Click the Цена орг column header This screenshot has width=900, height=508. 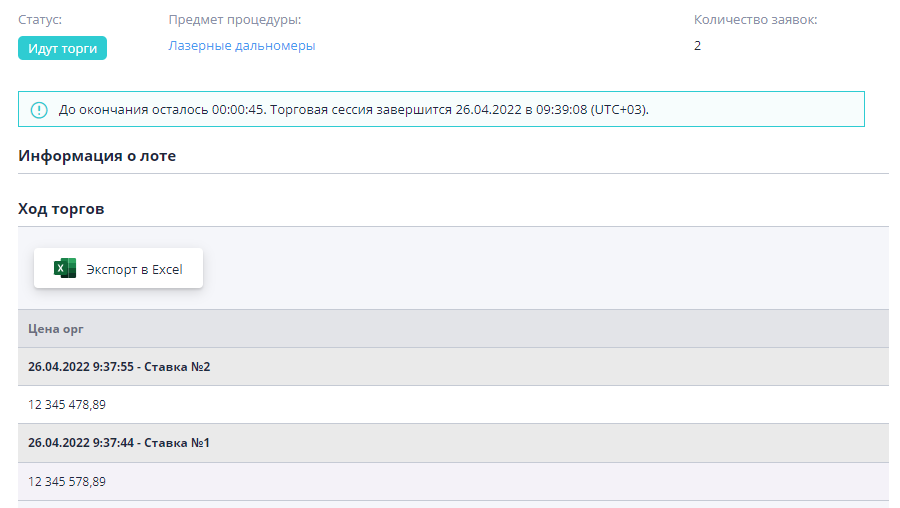(55, 329)
